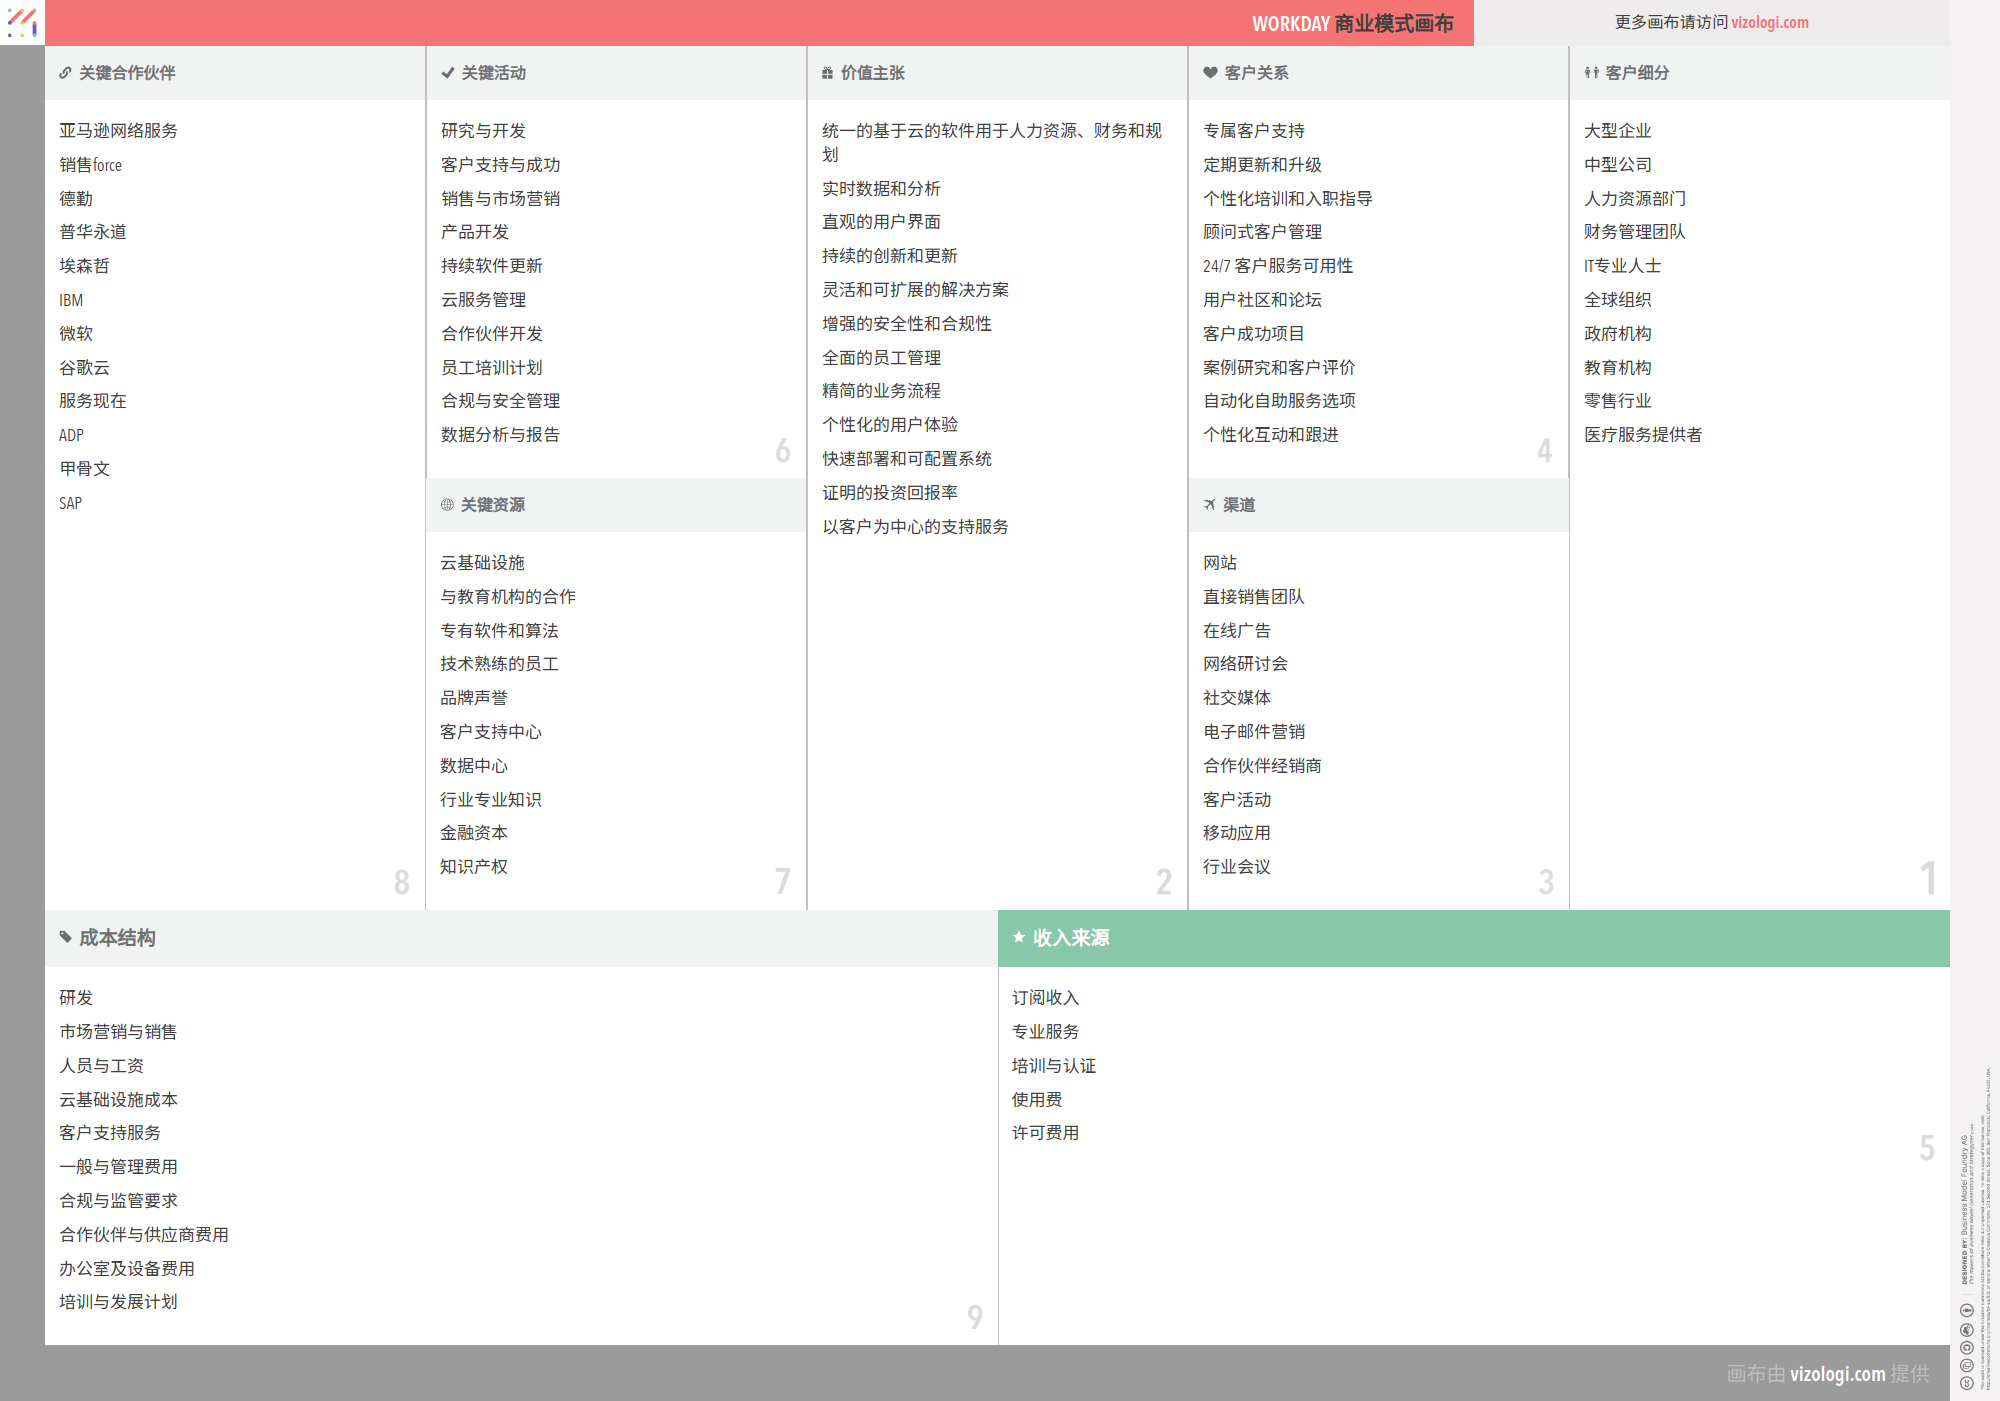Click the 大型企业 customer segment
Viewport: 2000px width, 1401px height.
point(1617,131)
